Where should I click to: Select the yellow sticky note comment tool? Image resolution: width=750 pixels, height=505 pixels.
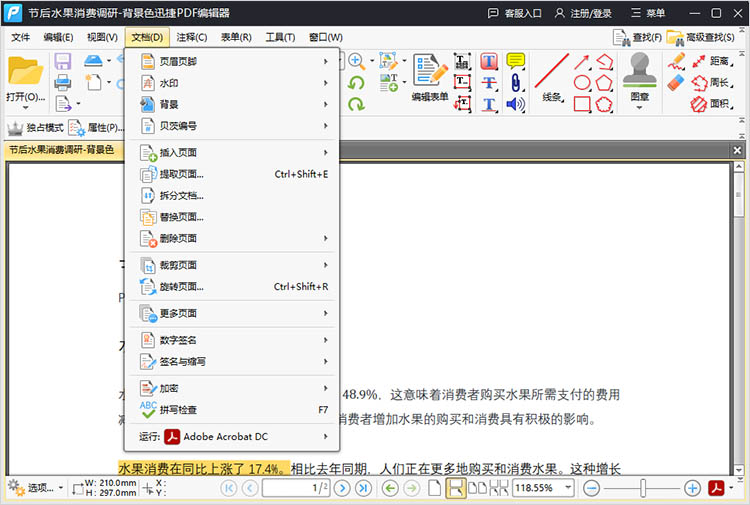click(515, 61)
